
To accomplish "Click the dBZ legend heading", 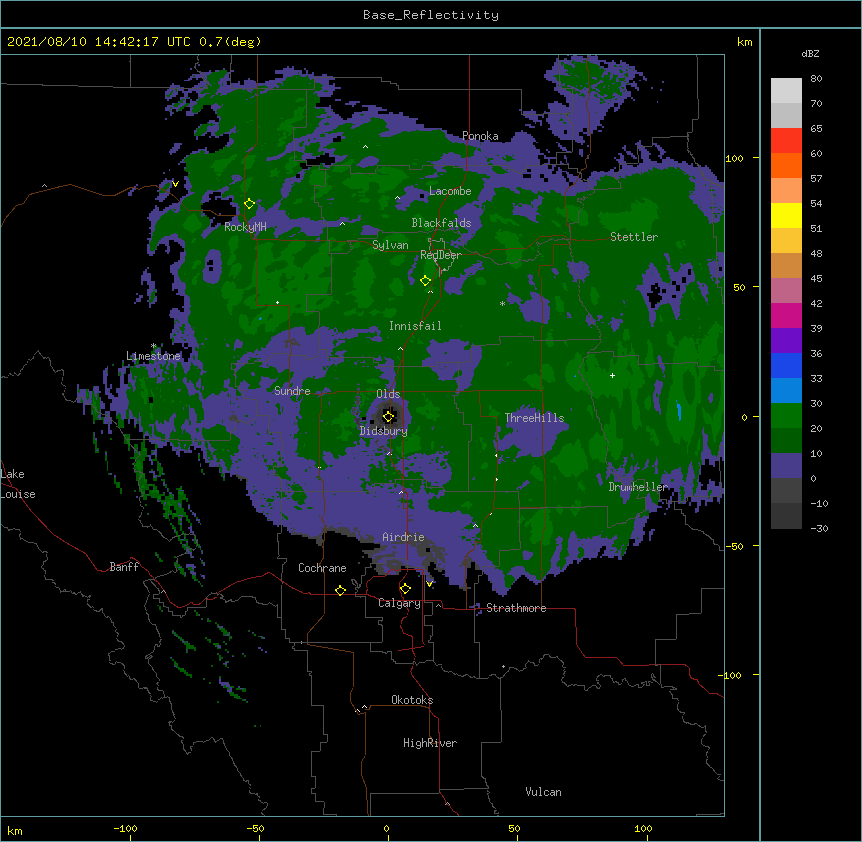I will 810,53.
